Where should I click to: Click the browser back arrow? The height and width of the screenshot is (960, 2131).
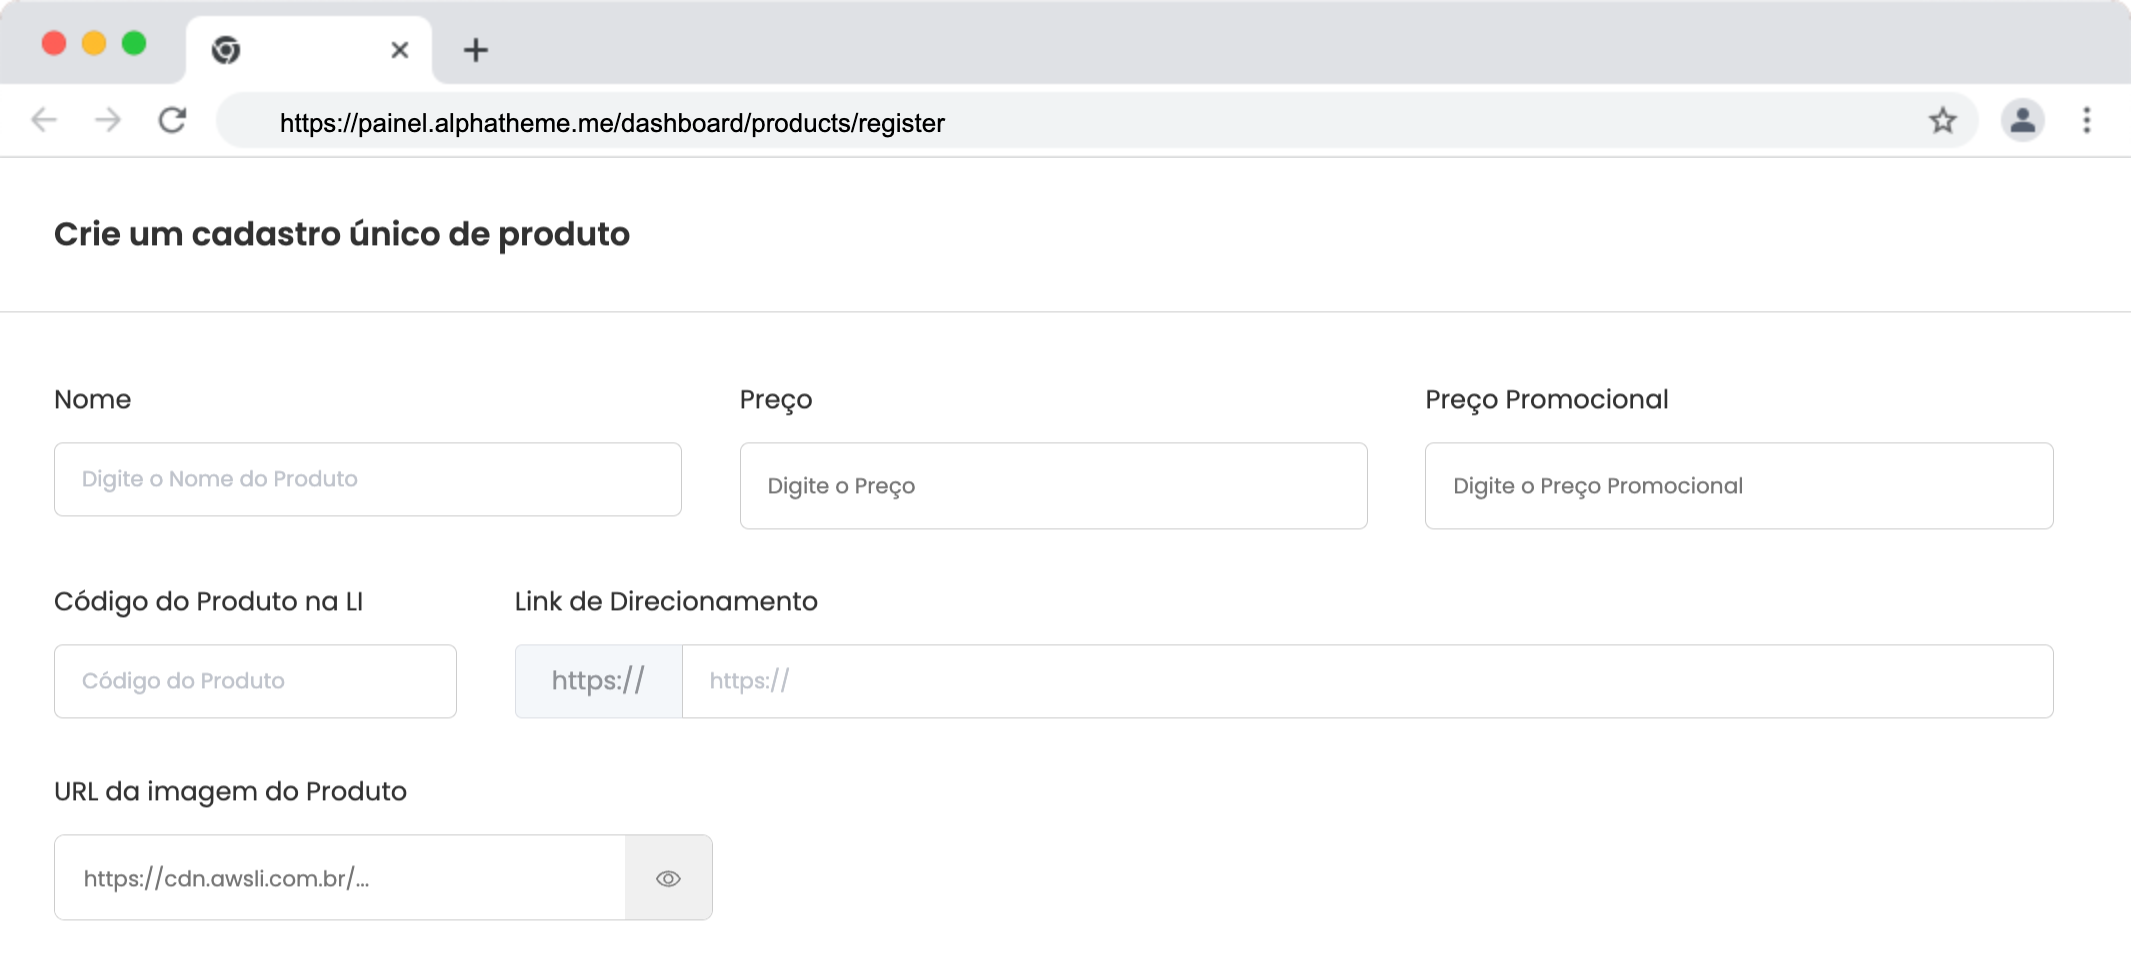tap(44, 121)
